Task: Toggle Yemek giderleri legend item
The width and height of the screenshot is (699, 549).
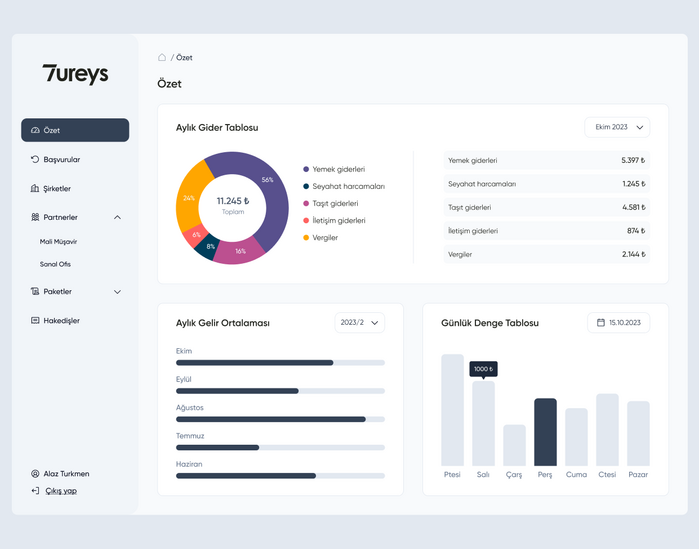Action: click(x=338, y=169)
